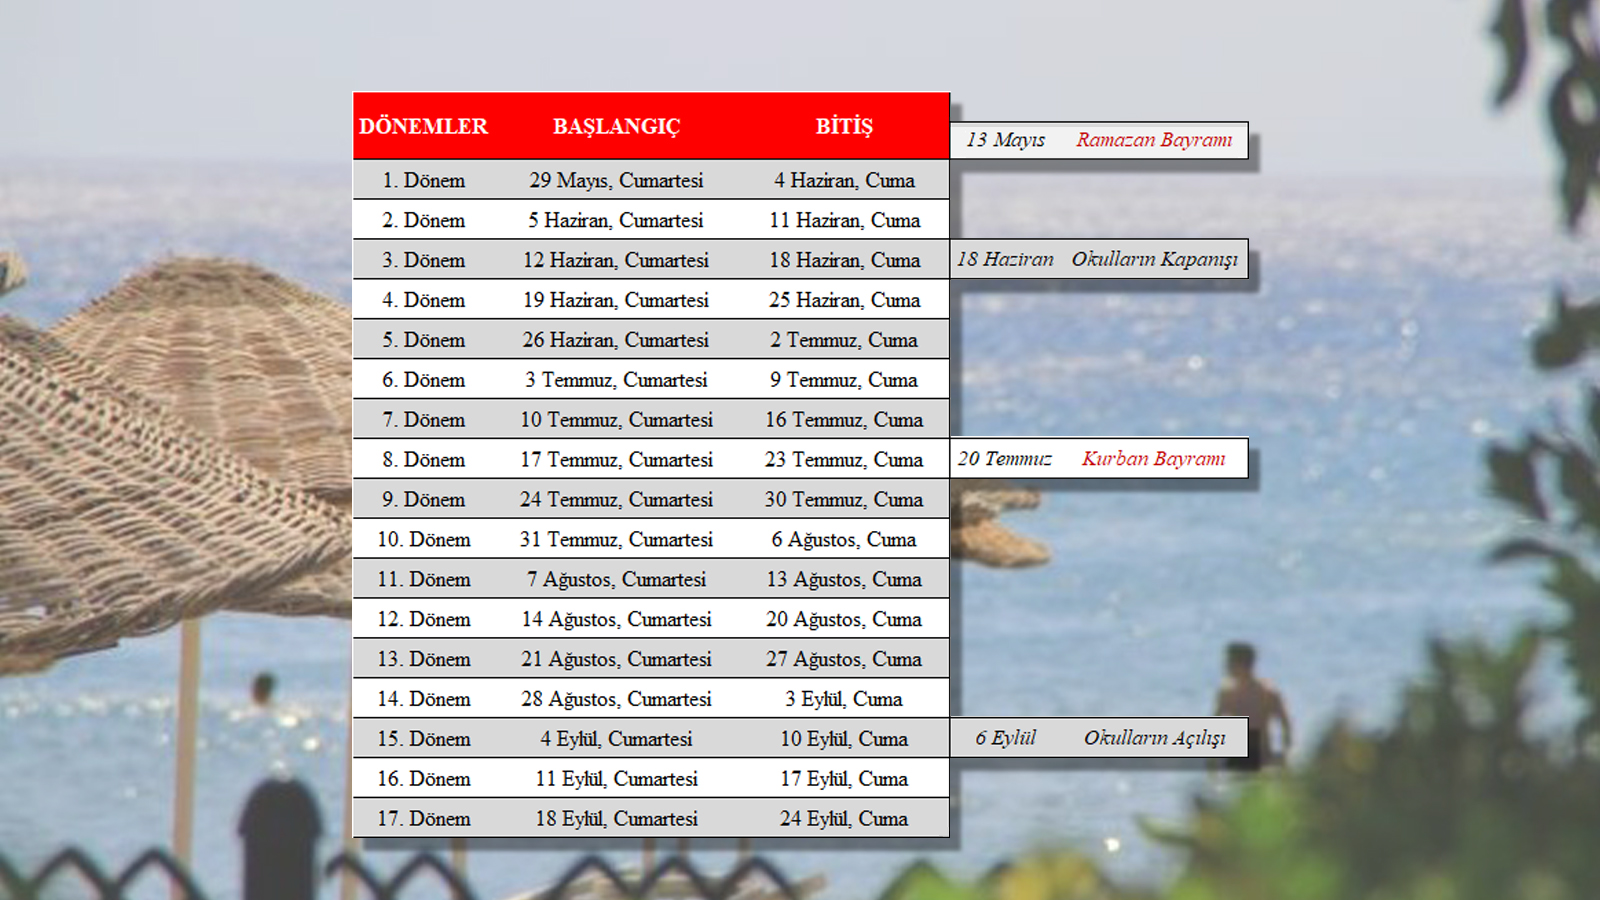The image size is (1600, 900).
Task: Select the '12. Dönem' cell
Action: (x=424, y=620)
